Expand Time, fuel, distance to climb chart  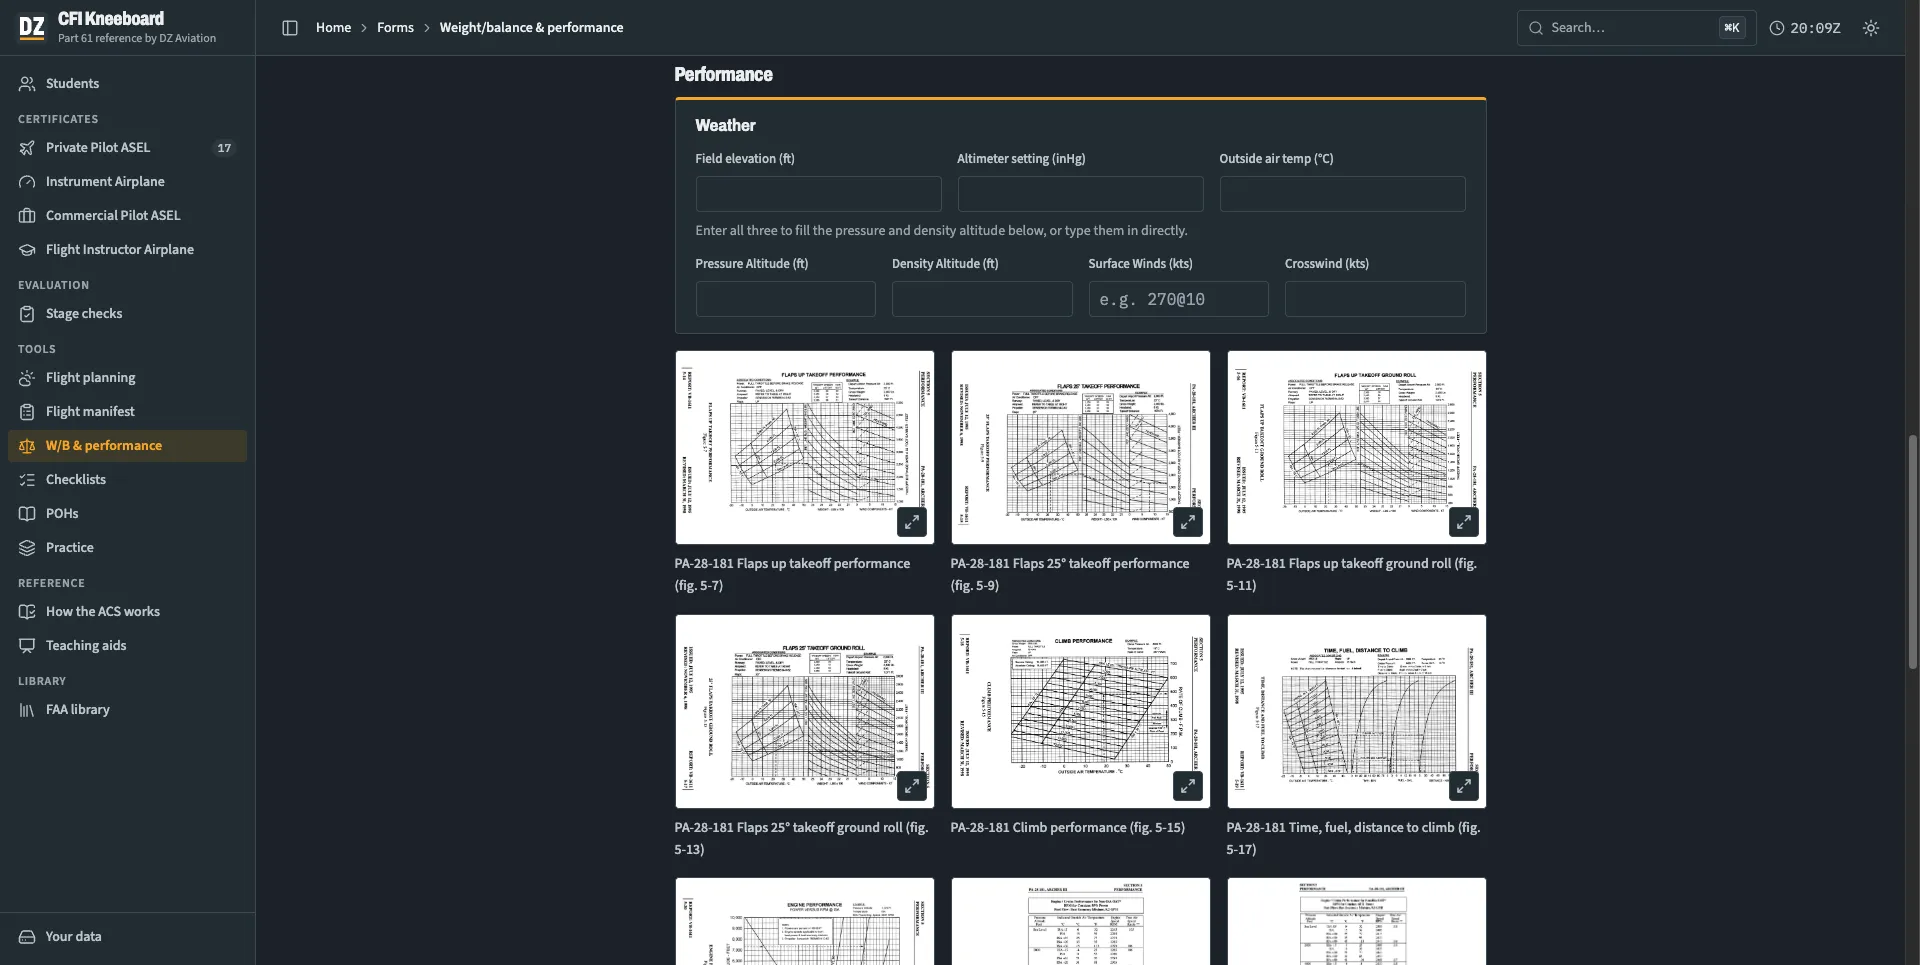coord(1463,786)
